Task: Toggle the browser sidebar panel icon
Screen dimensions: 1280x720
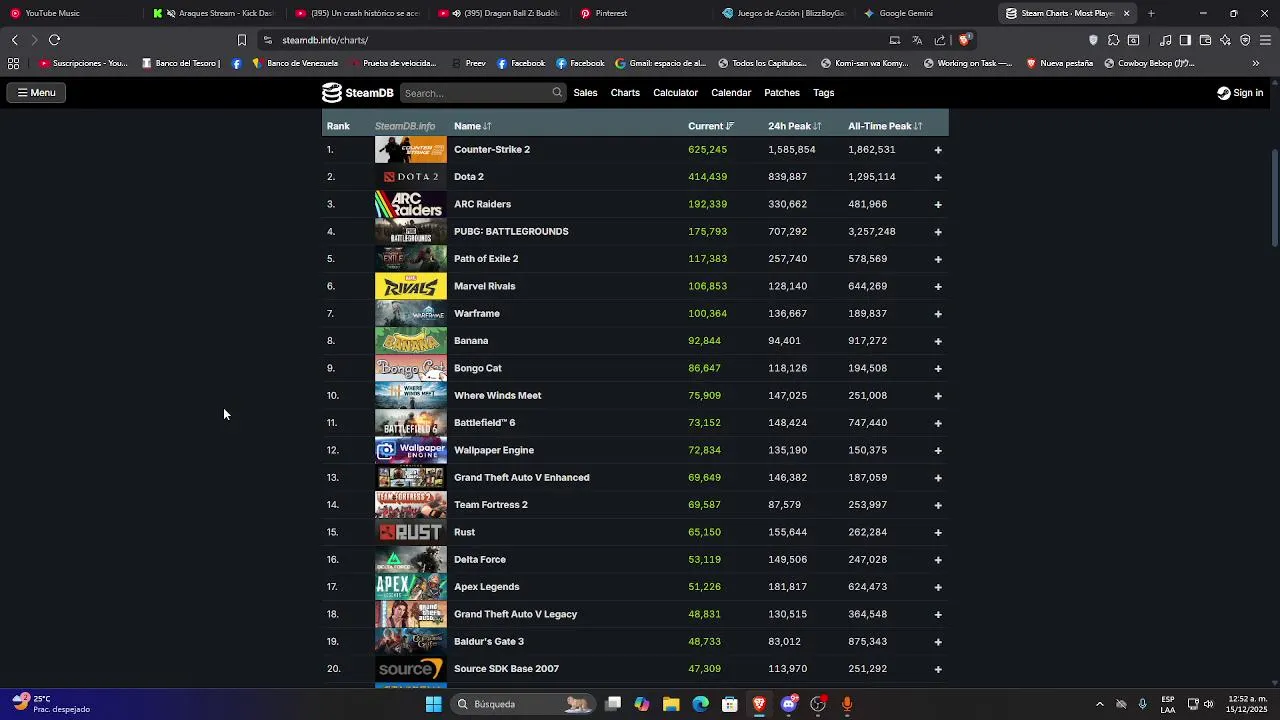Action: pyautogui.click(x=1185, y=40)
